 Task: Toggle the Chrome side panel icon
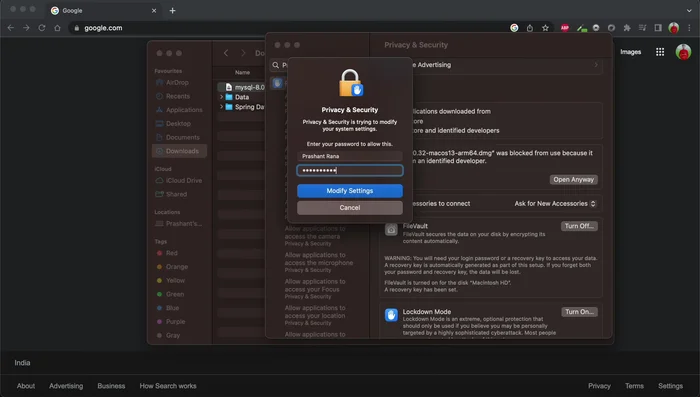[658, 28]
